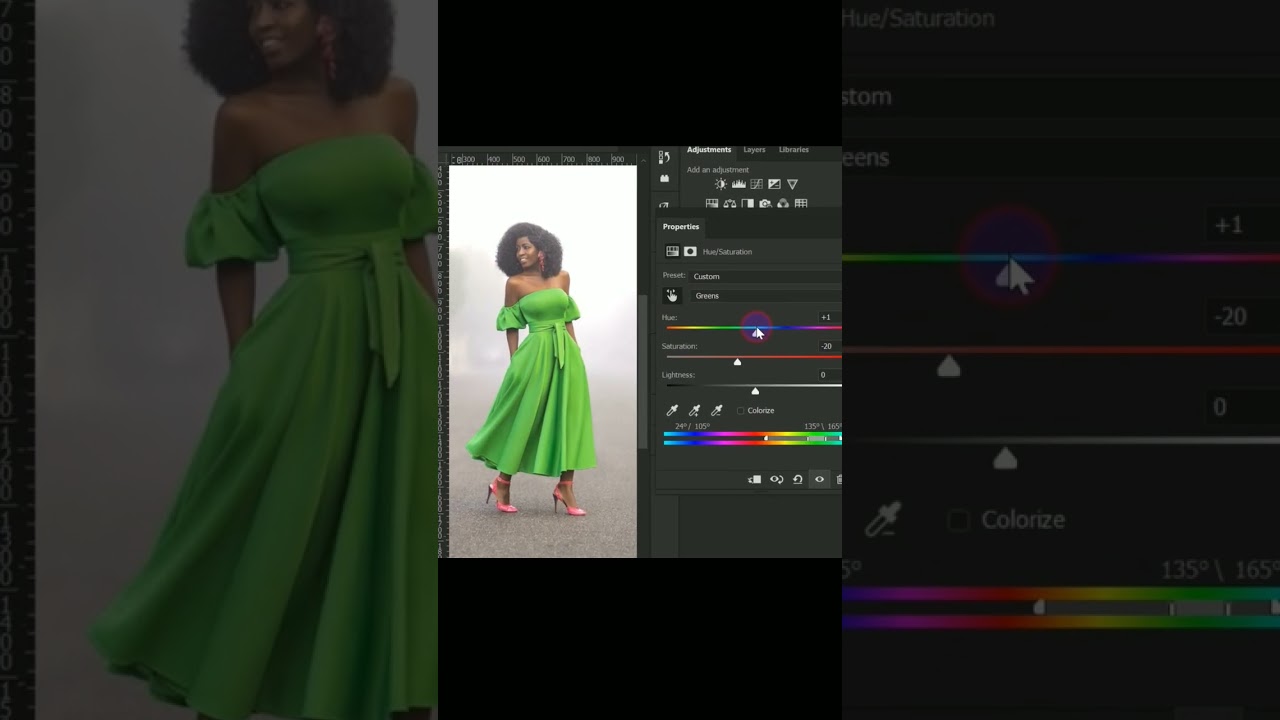Add a Color Lookup adjustment
The image size is (1280, 720).
(x=801, y=204)
